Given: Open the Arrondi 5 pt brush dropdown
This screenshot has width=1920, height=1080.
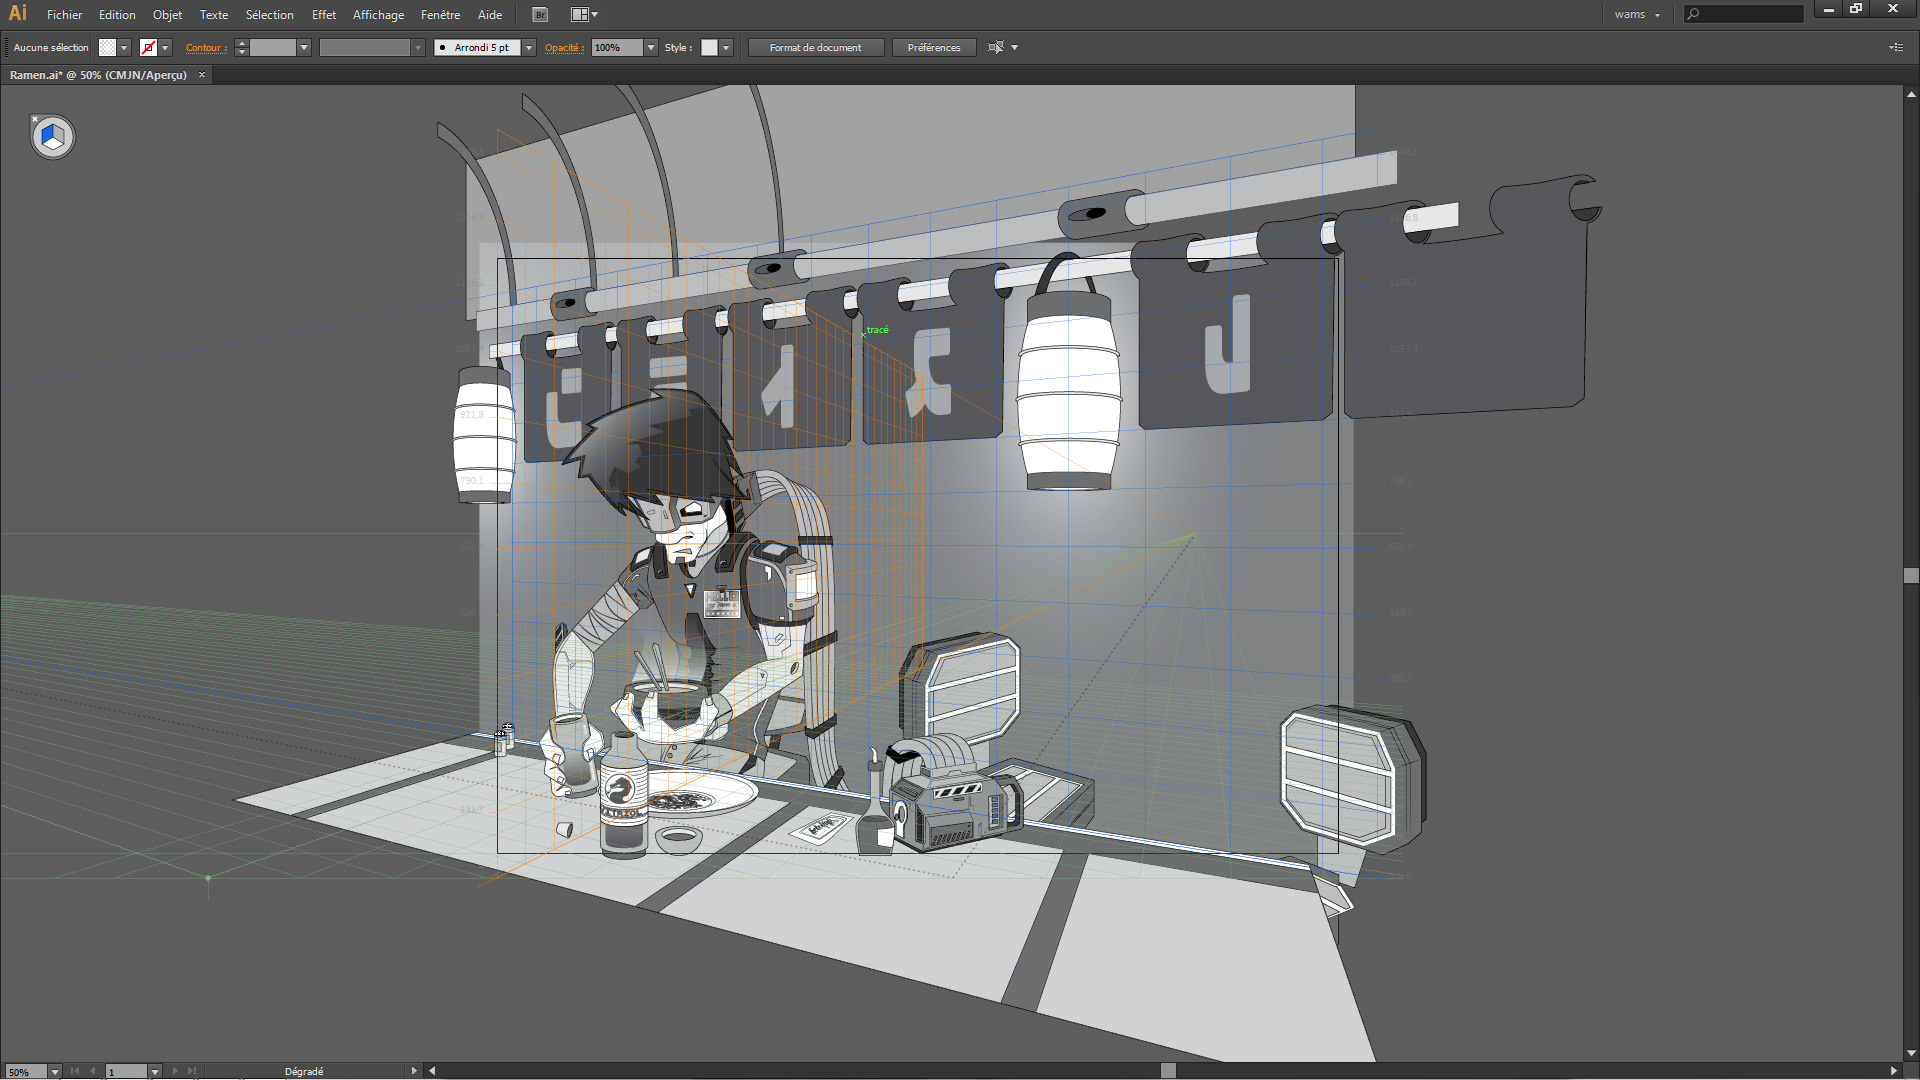Looking at the screenshot, I should pos(529,48).
